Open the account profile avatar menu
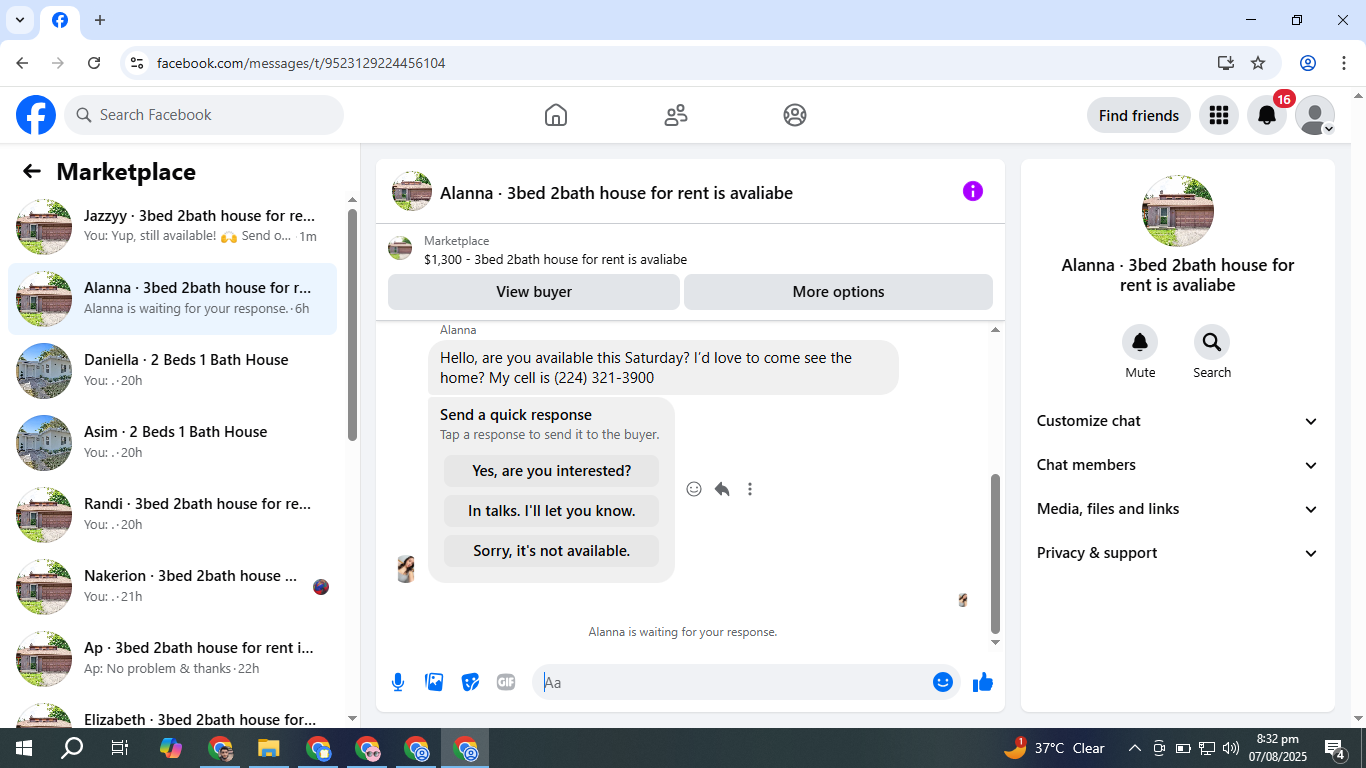The height and width of the screenshot is (768, 1366). tap(1315, 115)
